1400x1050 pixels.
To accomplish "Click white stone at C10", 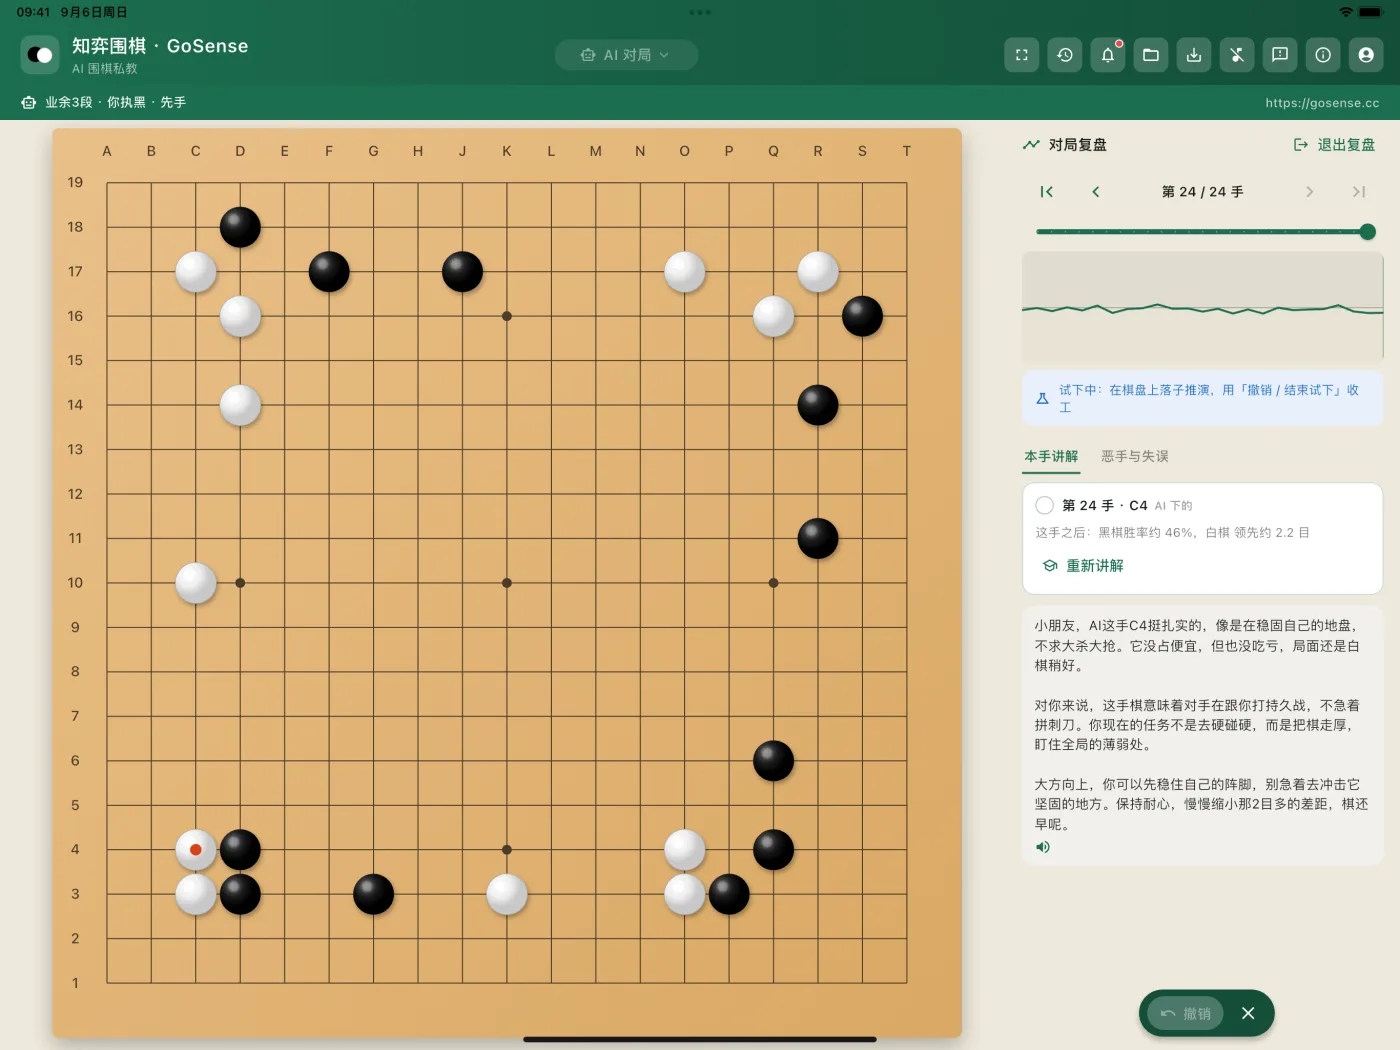I will [x=196, y=583].
